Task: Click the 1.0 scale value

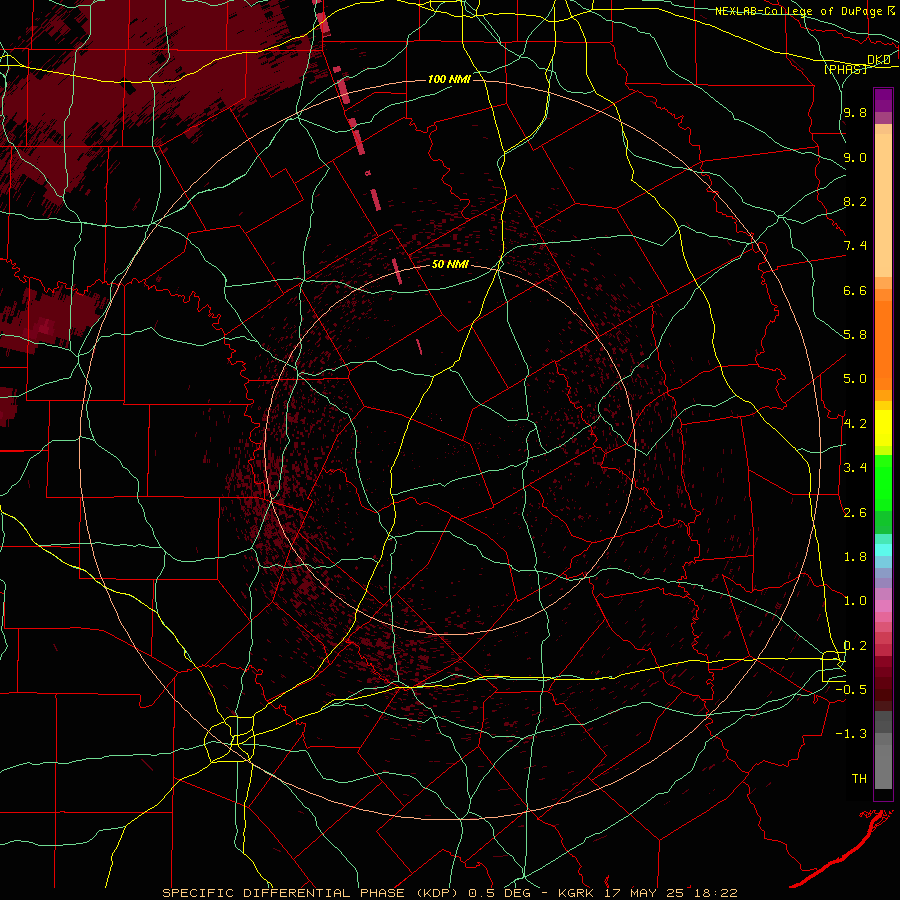Action: click(x=855, y=601)
